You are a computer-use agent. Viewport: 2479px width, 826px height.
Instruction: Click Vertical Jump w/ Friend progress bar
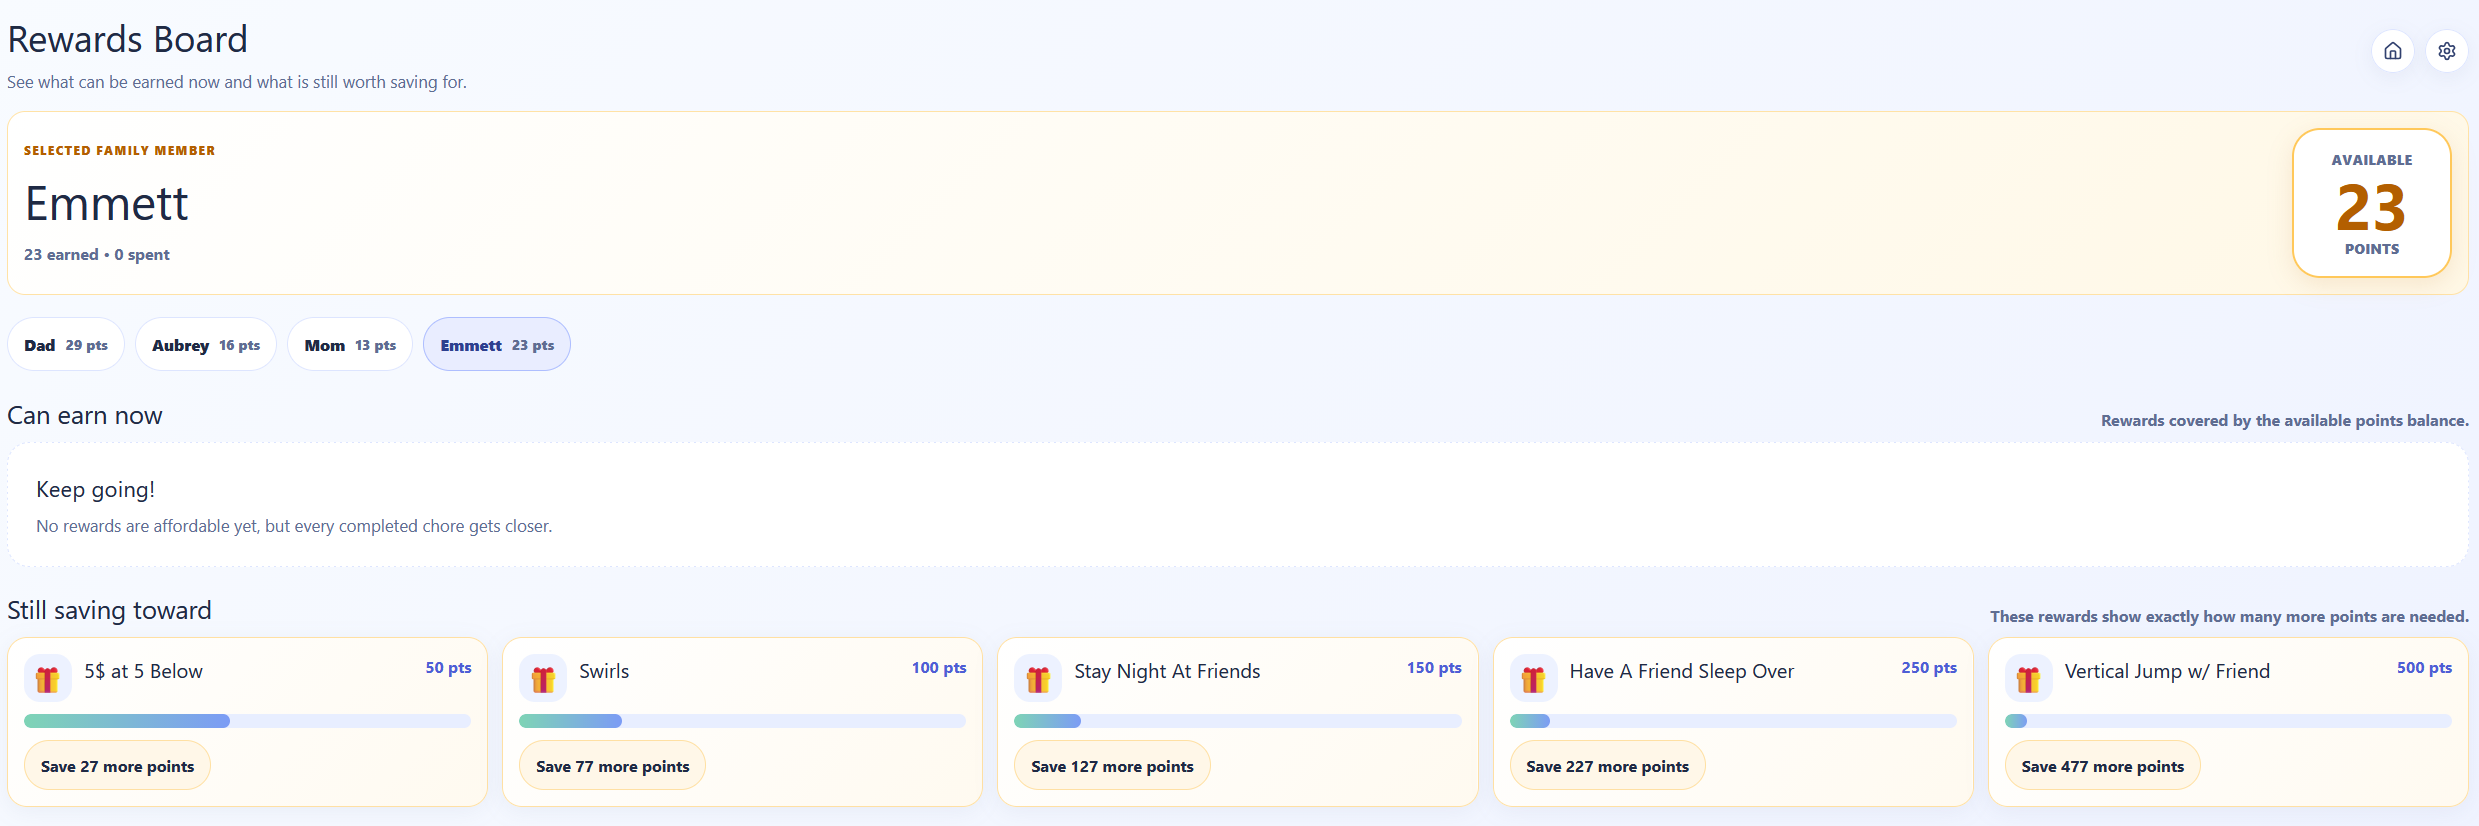tap(2228, 721)
